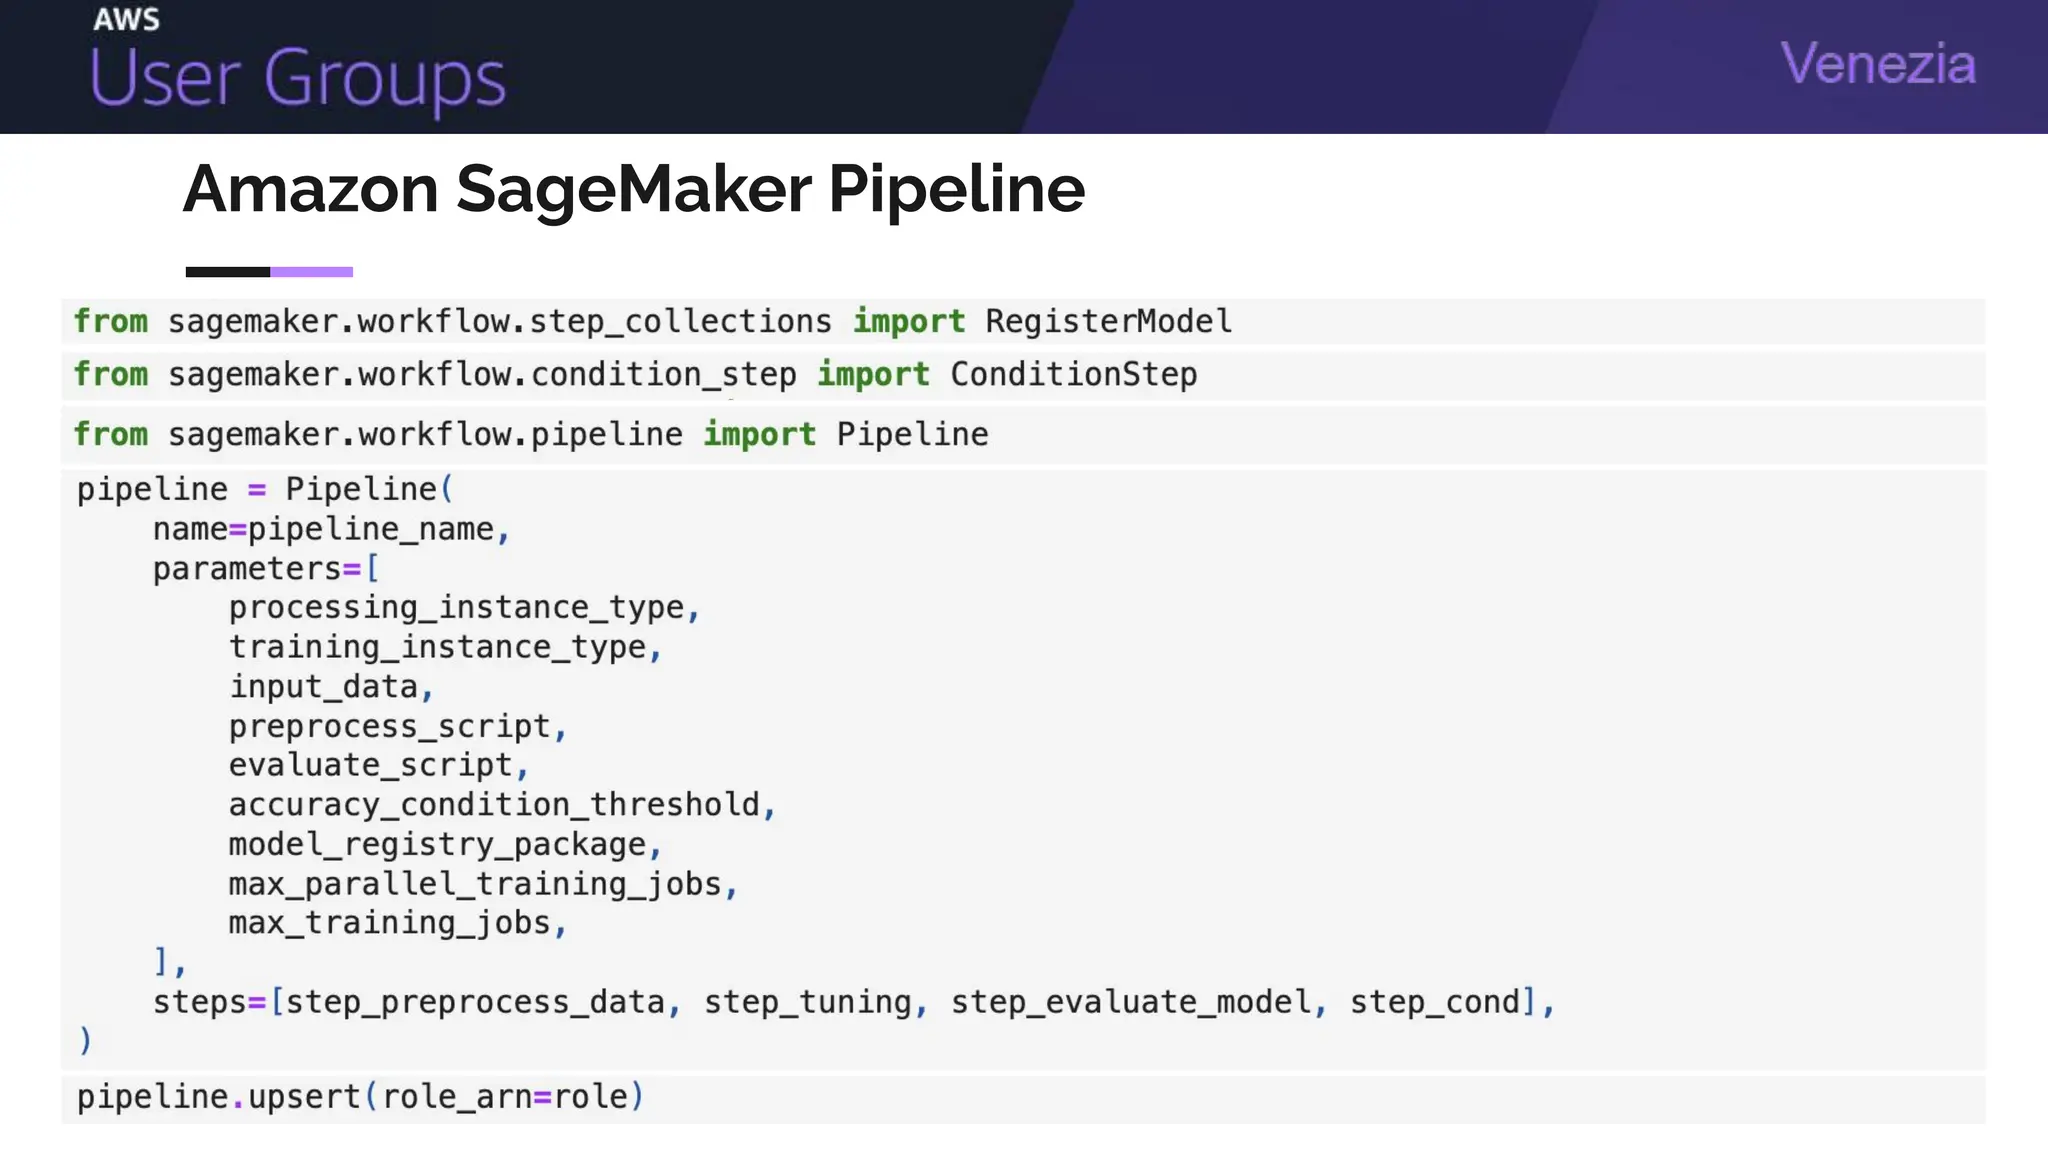Click processing_instance_type parameter
Viewport: 2048px width, 1152px height.
click(x=456, y=607)
